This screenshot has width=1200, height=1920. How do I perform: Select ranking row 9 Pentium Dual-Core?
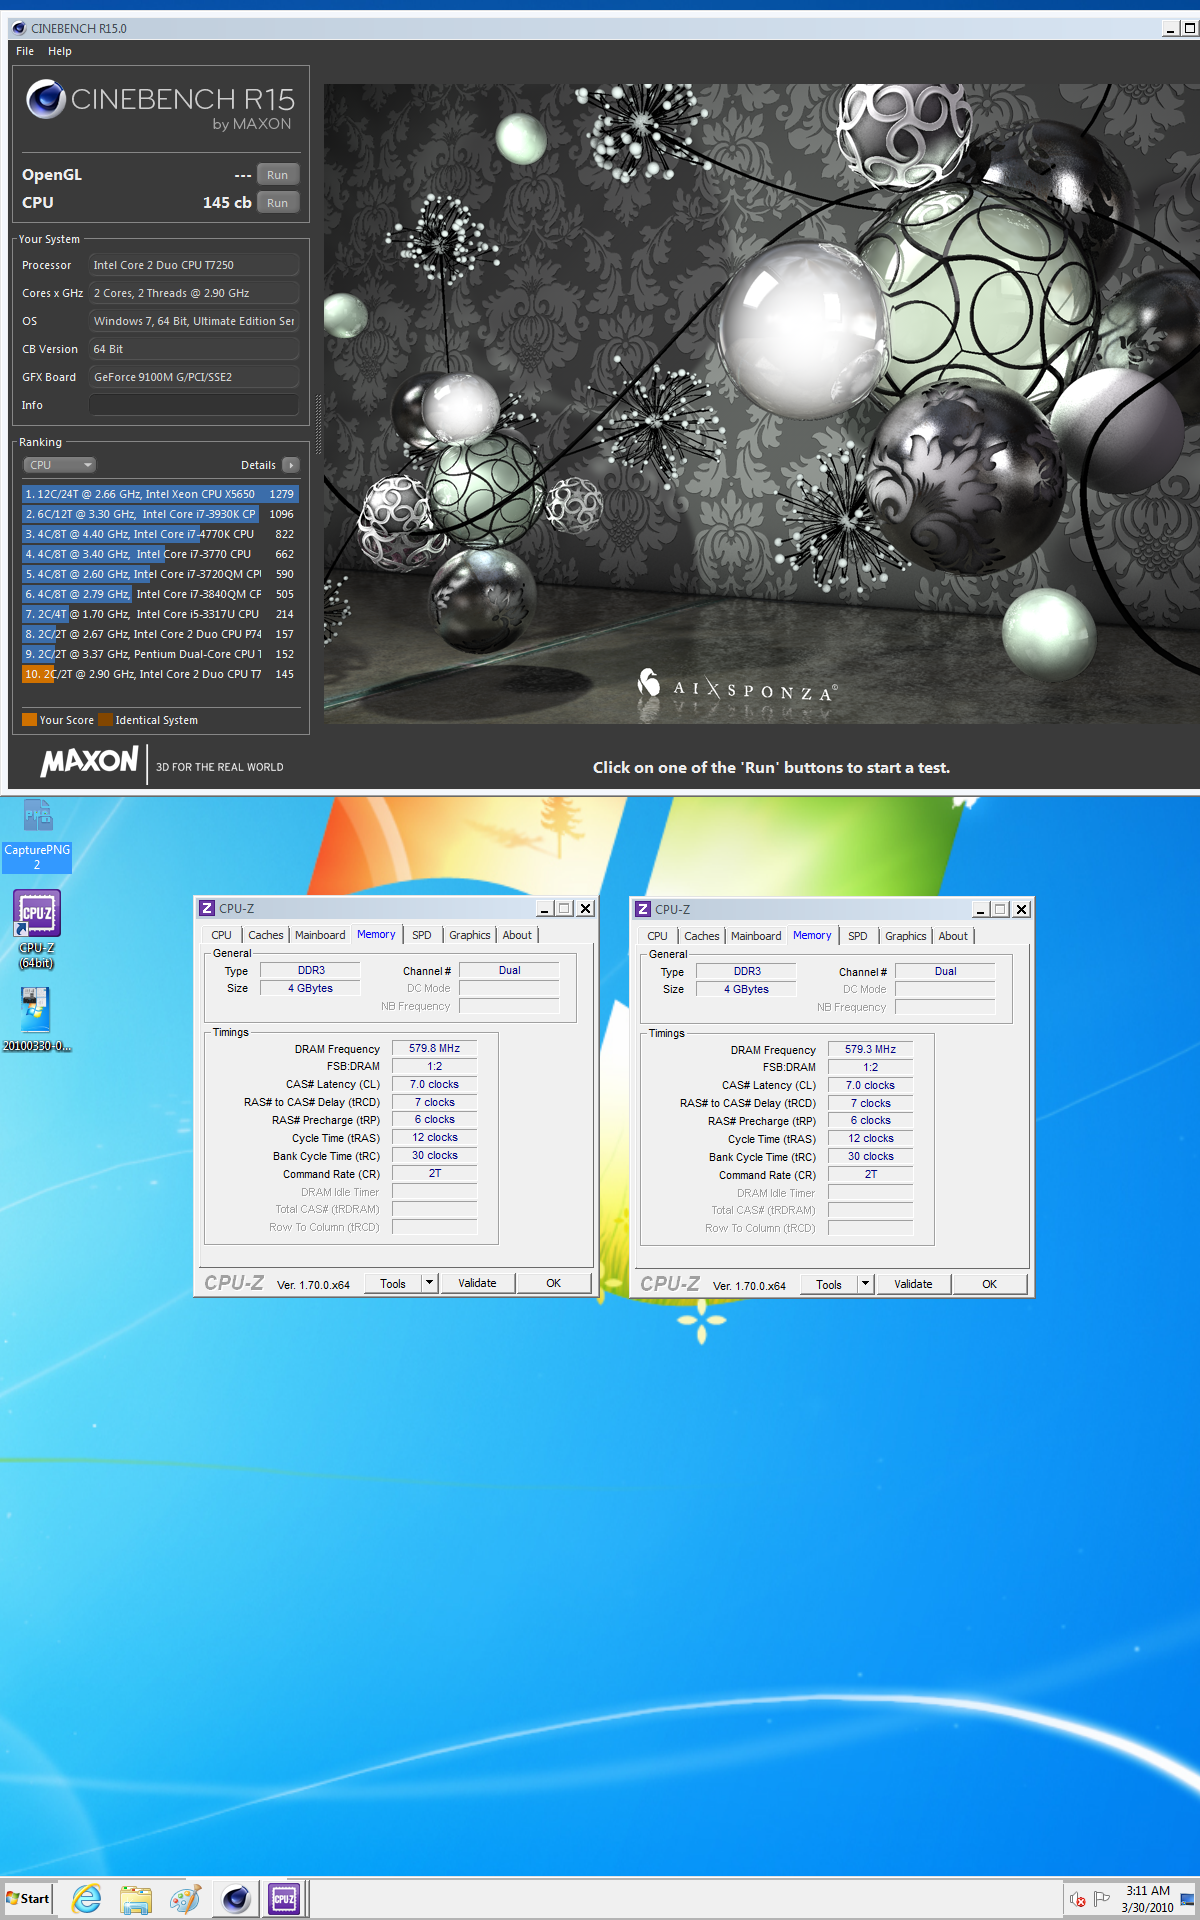click(x=160, y=654)
